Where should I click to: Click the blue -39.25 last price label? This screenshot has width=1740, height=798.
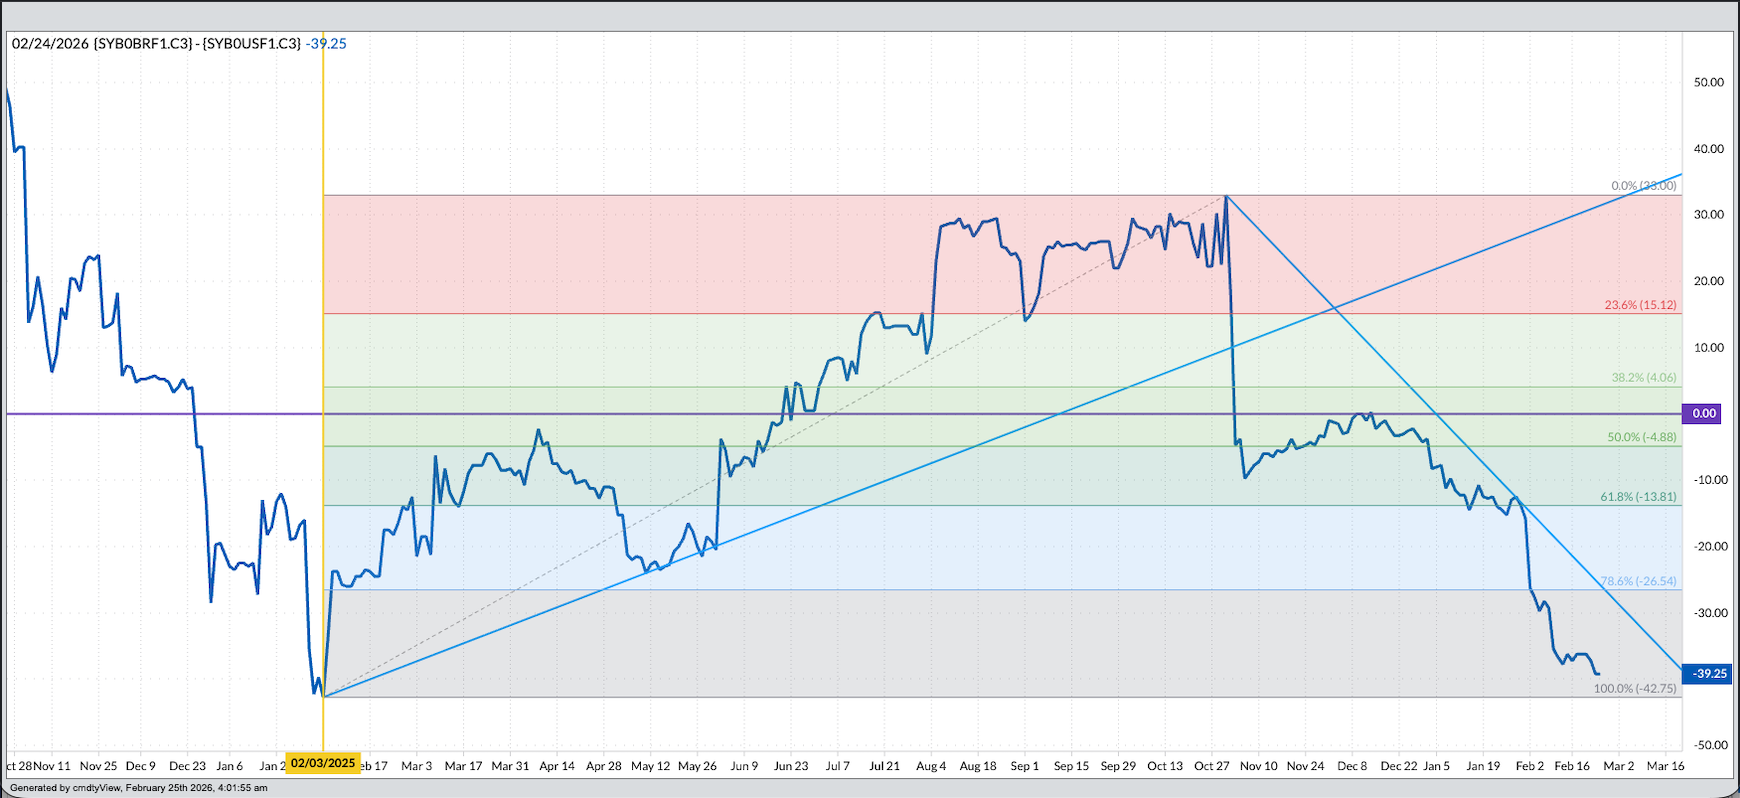pyautogui.click(x=1709, y=673)
